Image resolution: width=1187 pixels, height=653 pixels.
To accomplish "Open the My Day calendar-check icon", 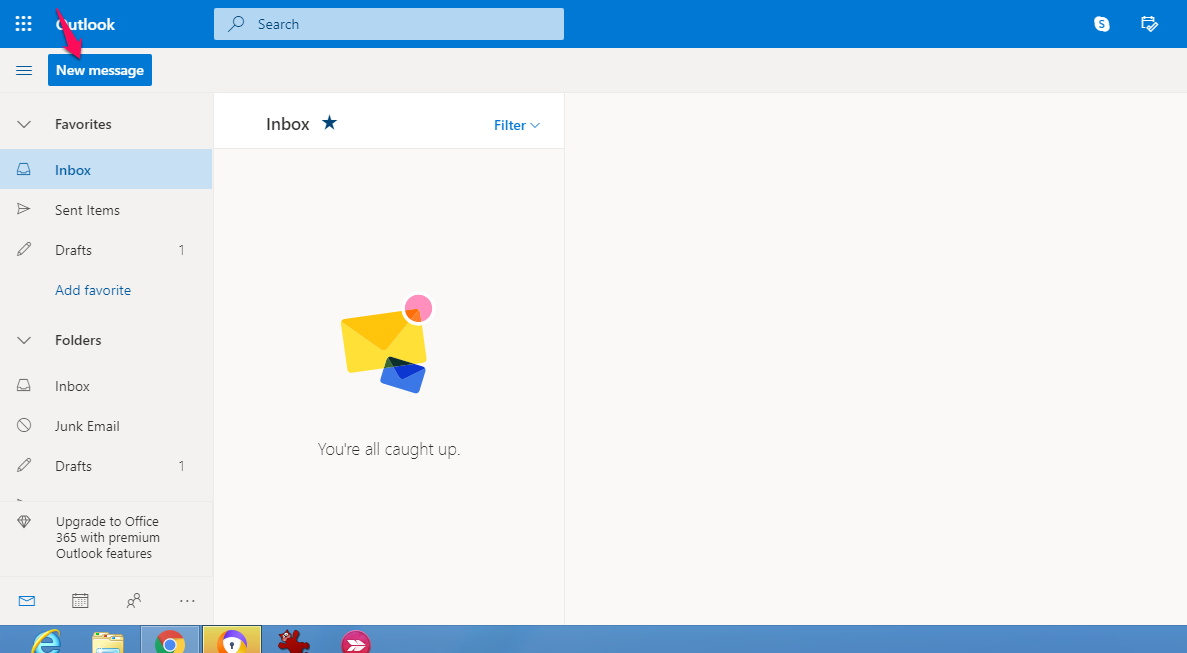I will tap(1149, 23).
